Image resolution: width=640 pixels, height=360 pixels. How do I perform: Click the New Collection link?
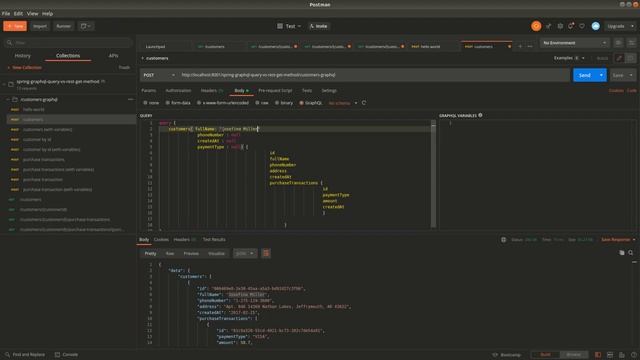click(24, 67)
